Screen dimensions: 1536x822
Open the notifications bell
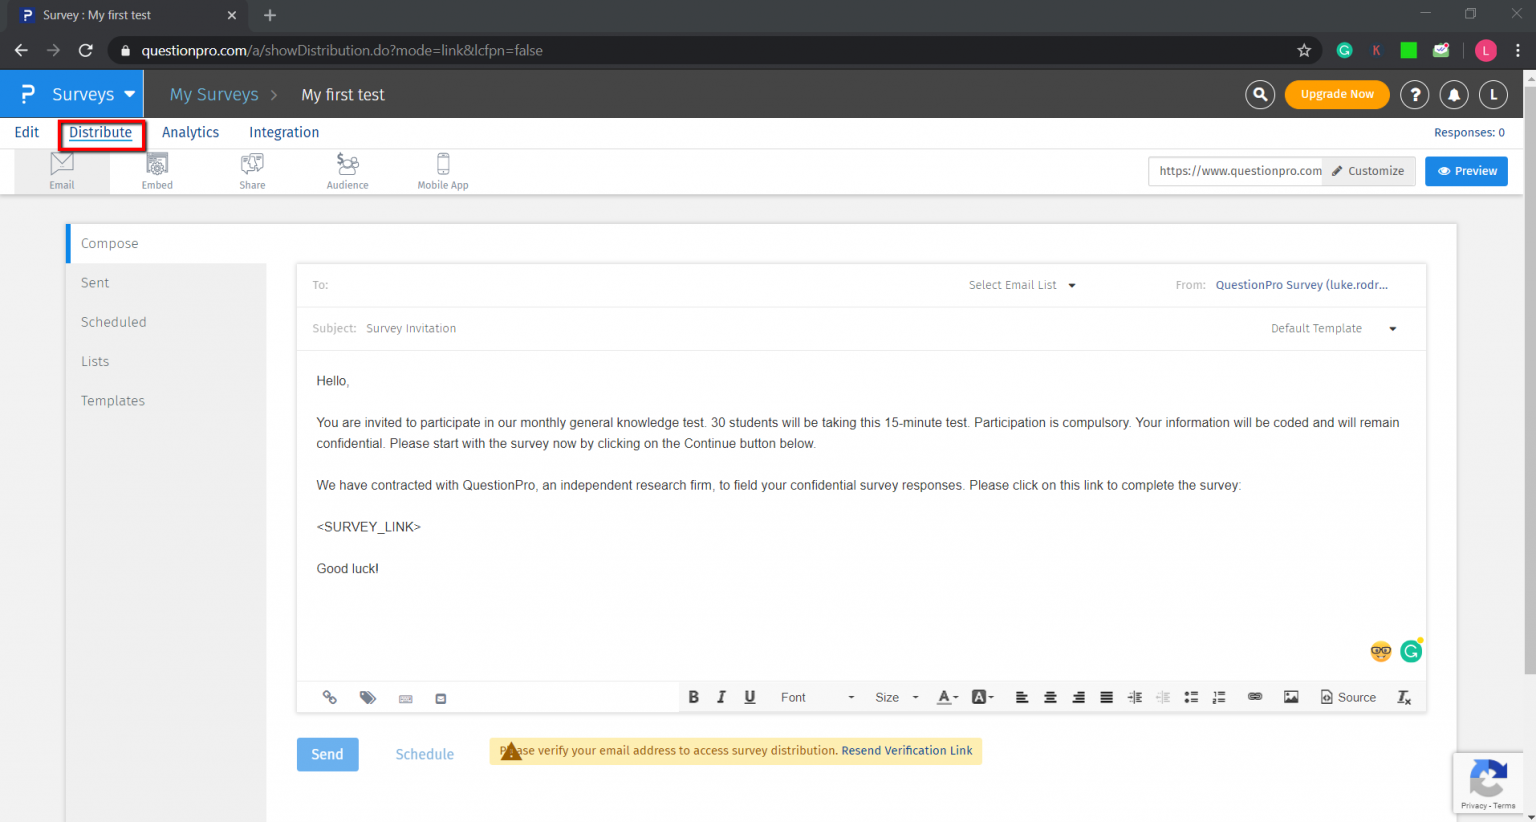tap(1454, 94)
